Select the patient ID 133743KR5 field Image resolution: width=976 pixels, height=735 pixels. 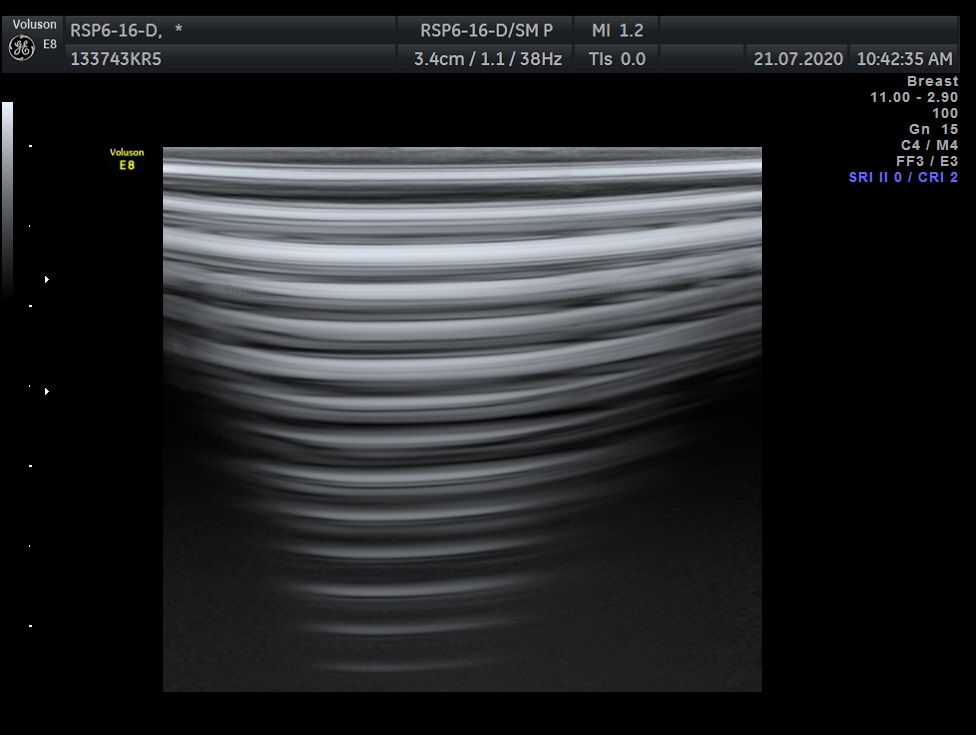coord(116,59)
